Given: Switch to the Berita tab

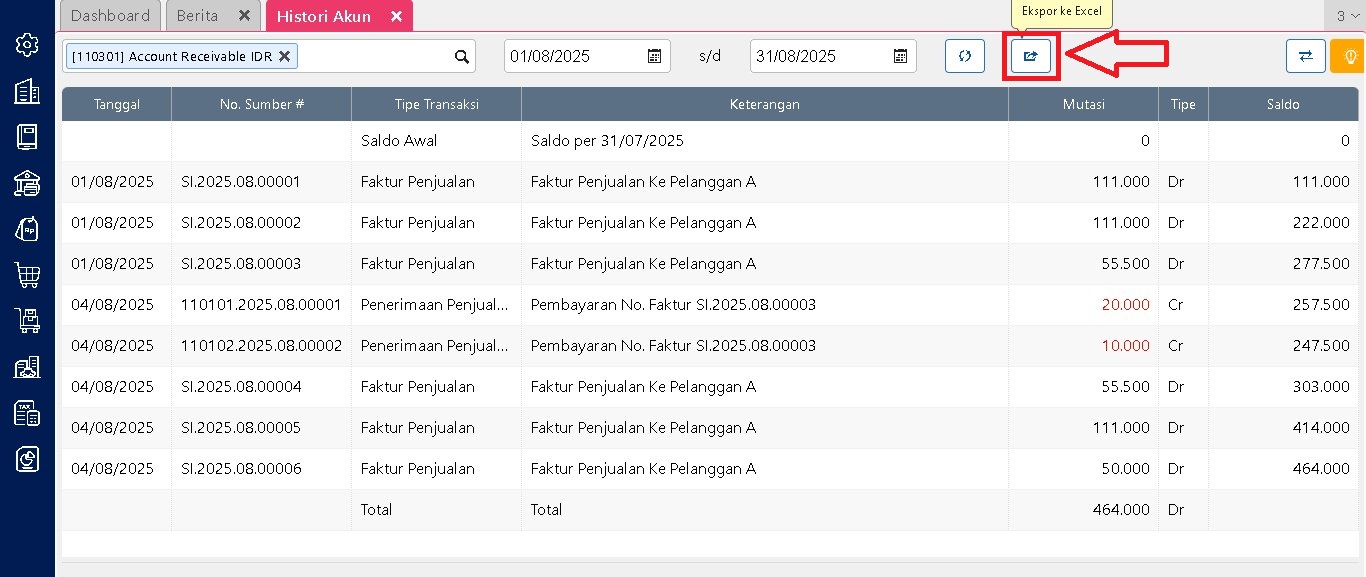Looking at the screenshot, I should [x=198, y=16].
